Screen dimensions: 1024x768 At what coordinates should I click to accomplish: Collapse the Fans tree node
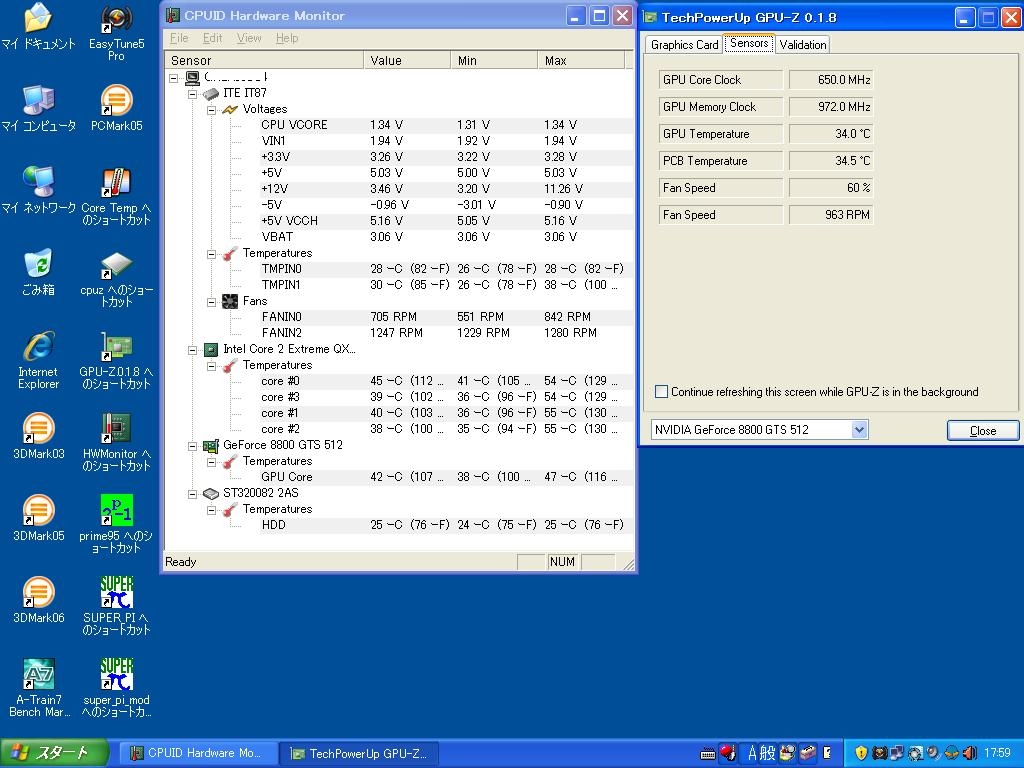tap(212, 302)
